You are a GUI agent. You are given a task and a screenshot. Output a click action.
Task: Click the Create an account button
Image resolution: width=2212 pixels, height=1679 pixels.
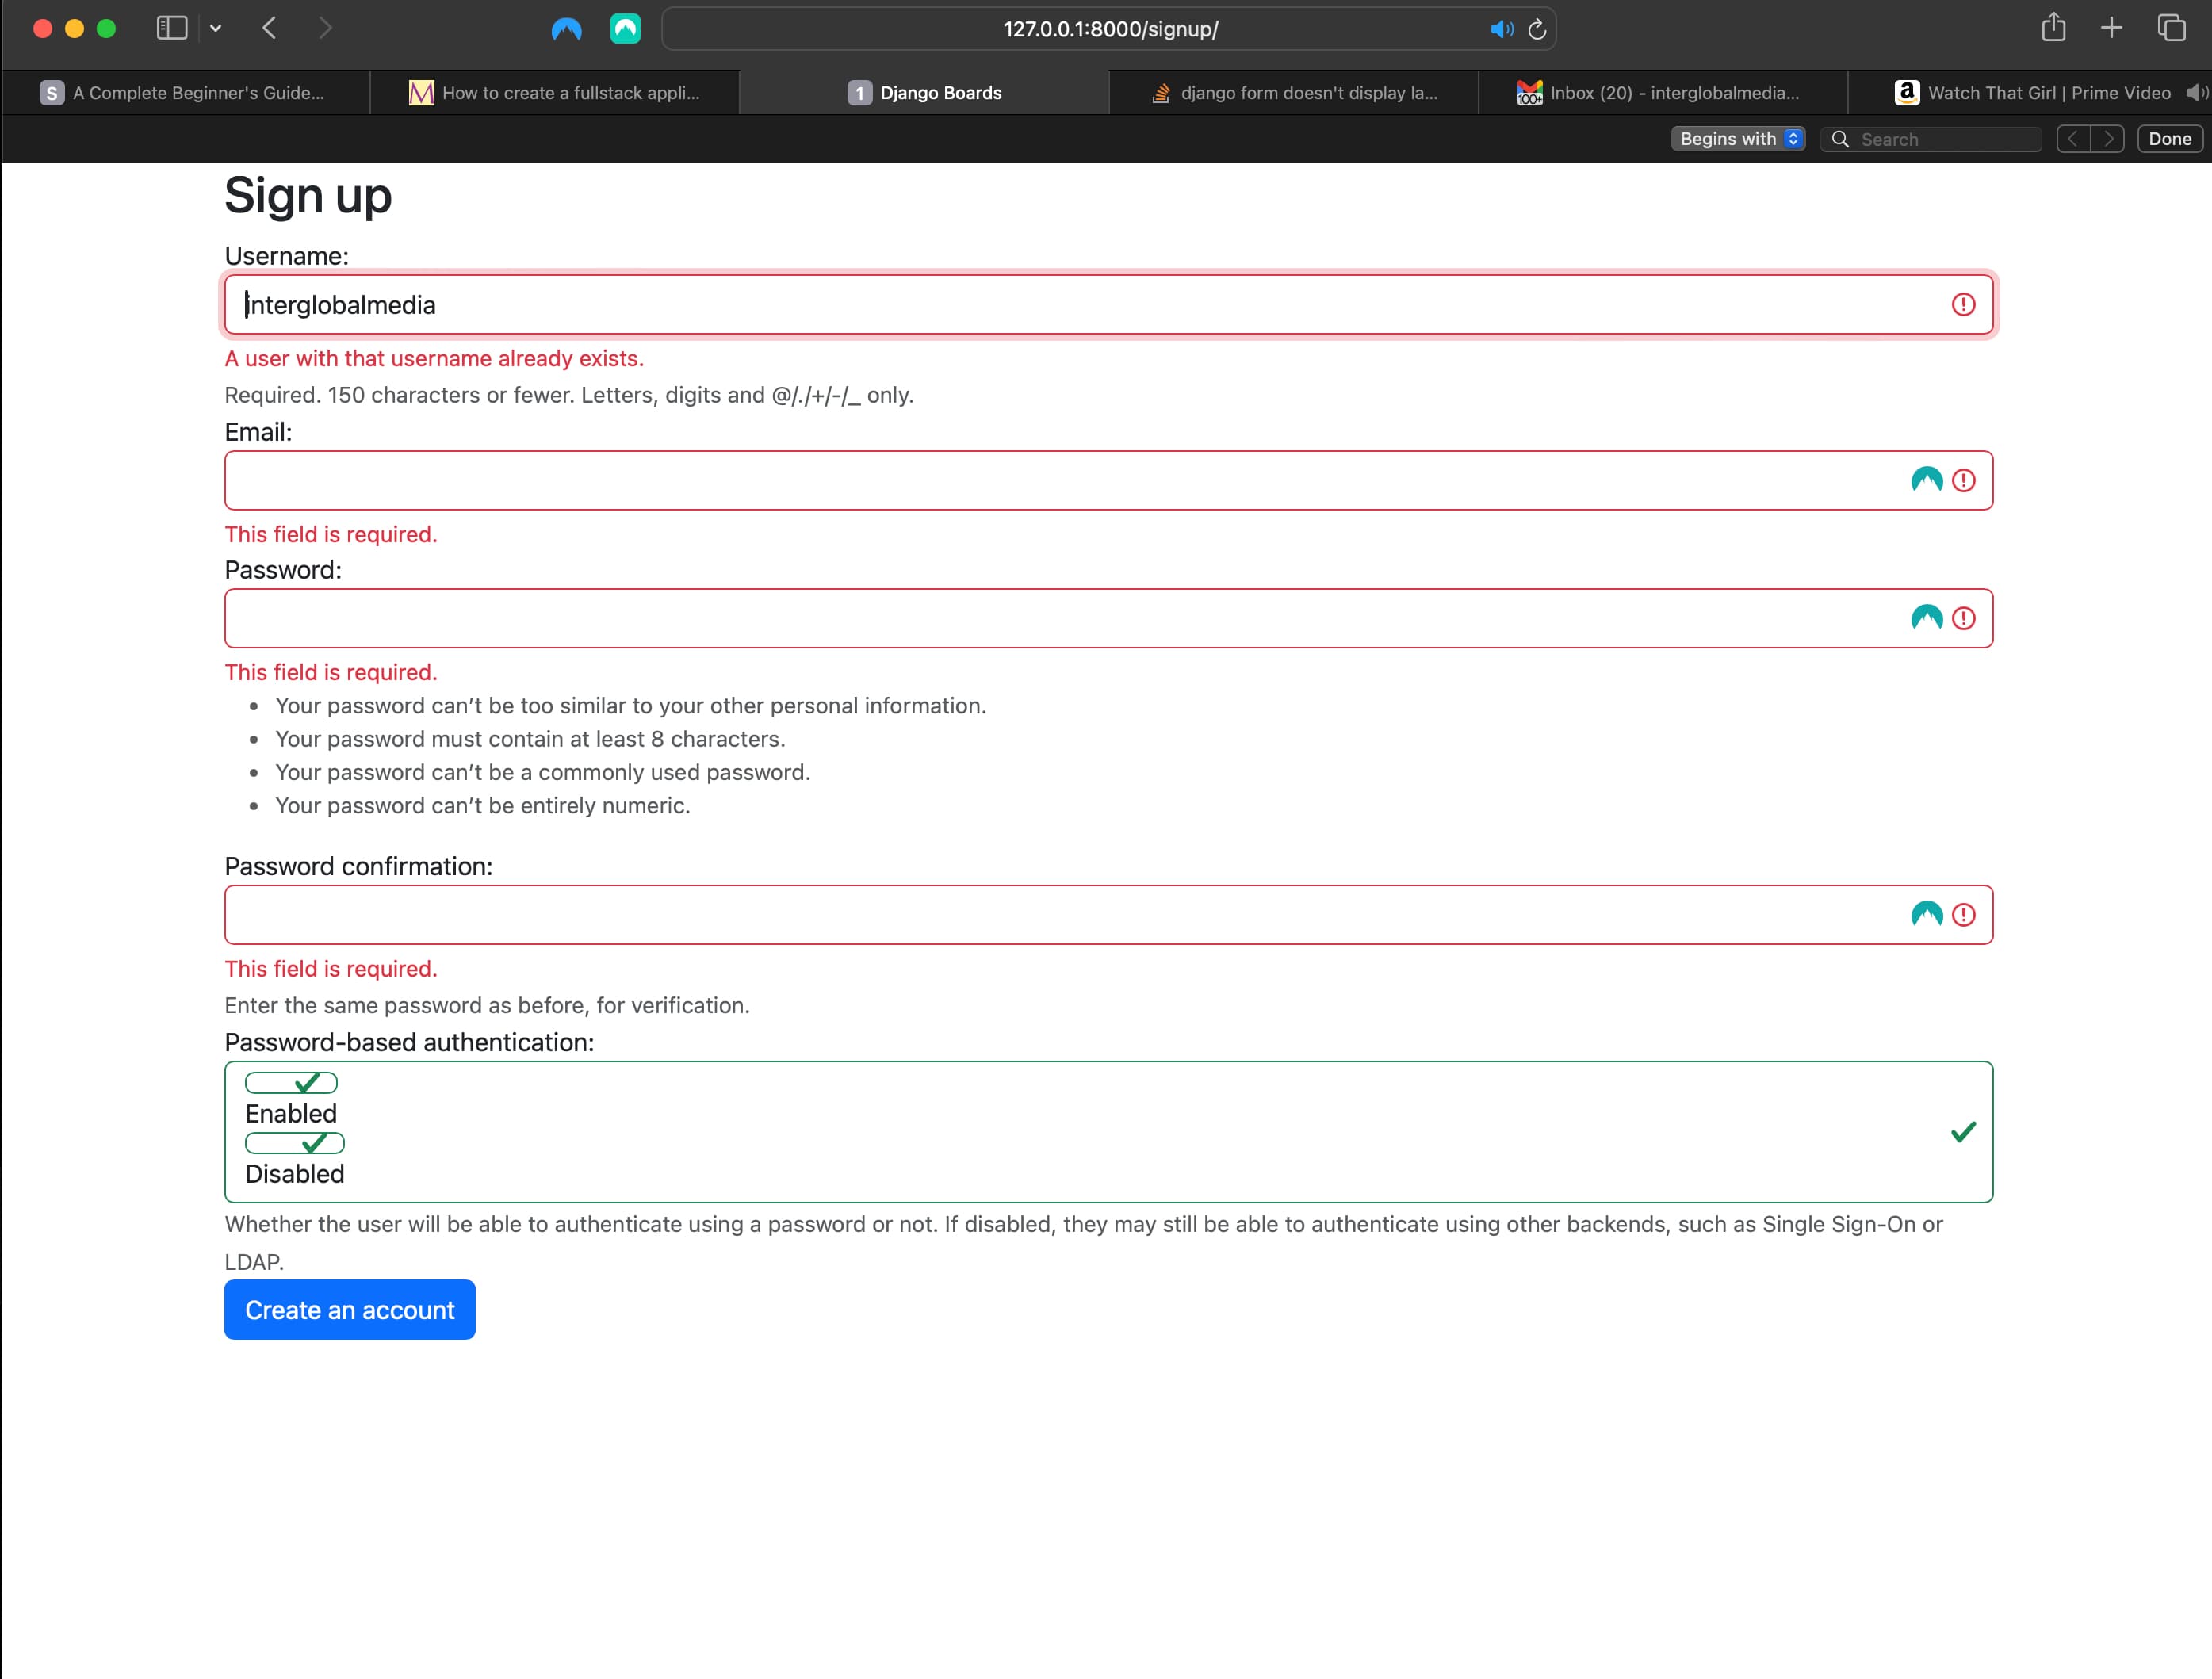click(x=349, y=1311)
